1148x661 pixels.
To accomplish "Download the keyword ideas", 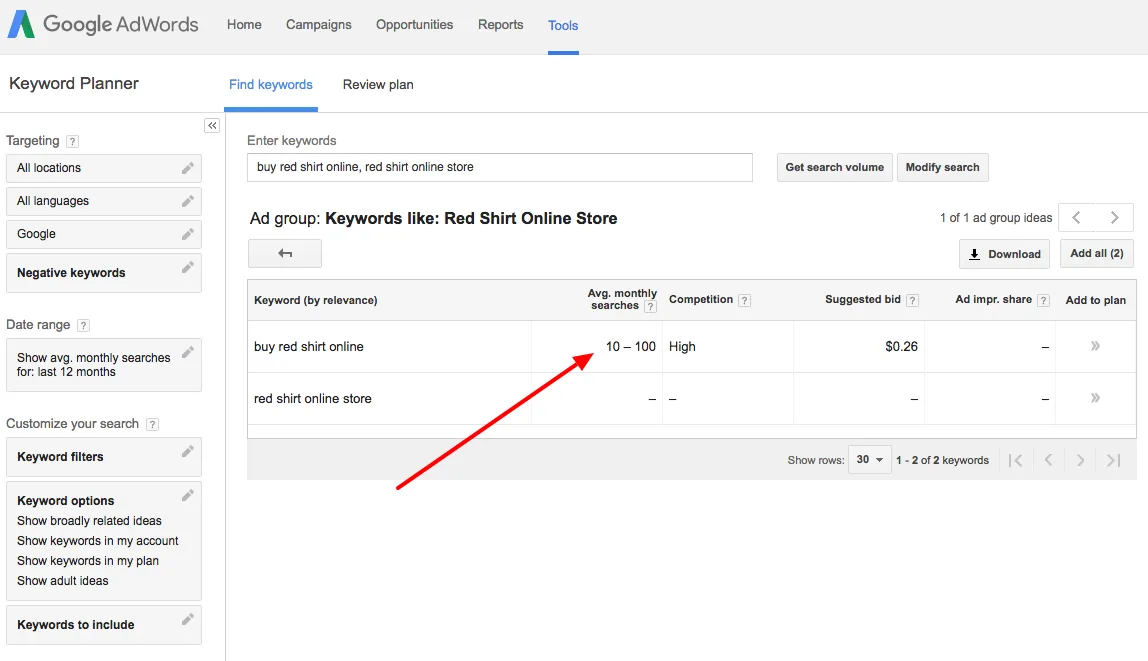I will [1004, 254].
